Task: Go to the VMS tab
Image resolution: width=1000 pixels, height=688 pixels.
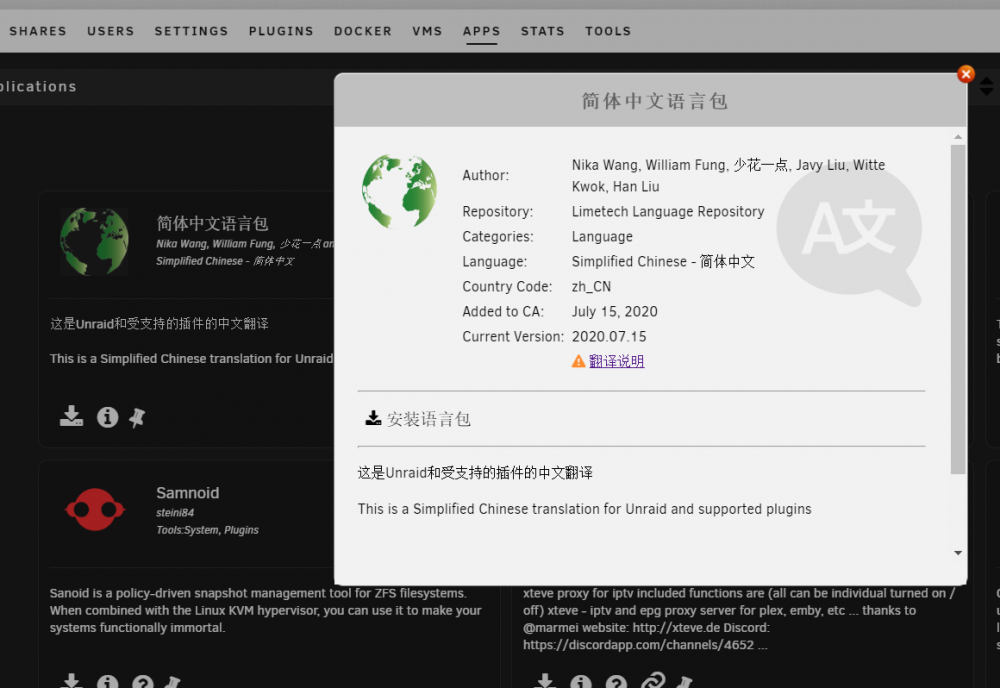Action: (x=427, y=31)
